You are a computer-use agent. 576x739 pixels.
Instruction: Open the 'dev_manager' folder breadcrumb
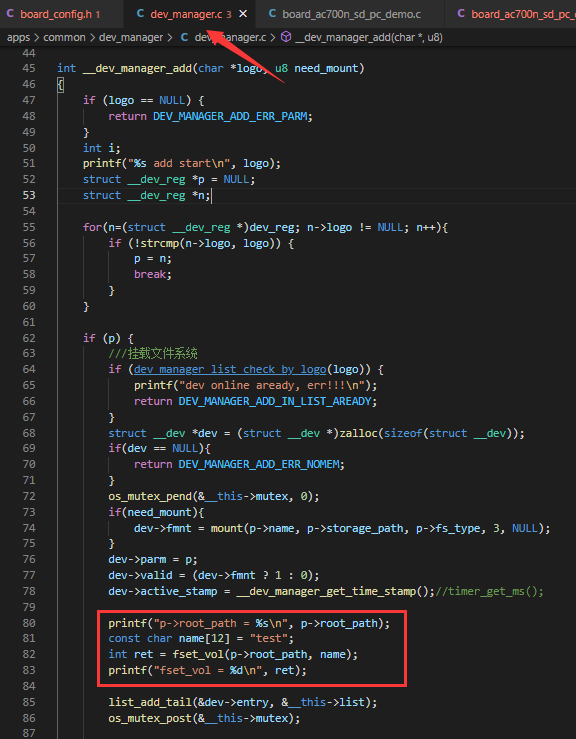(x=131, y=38)
